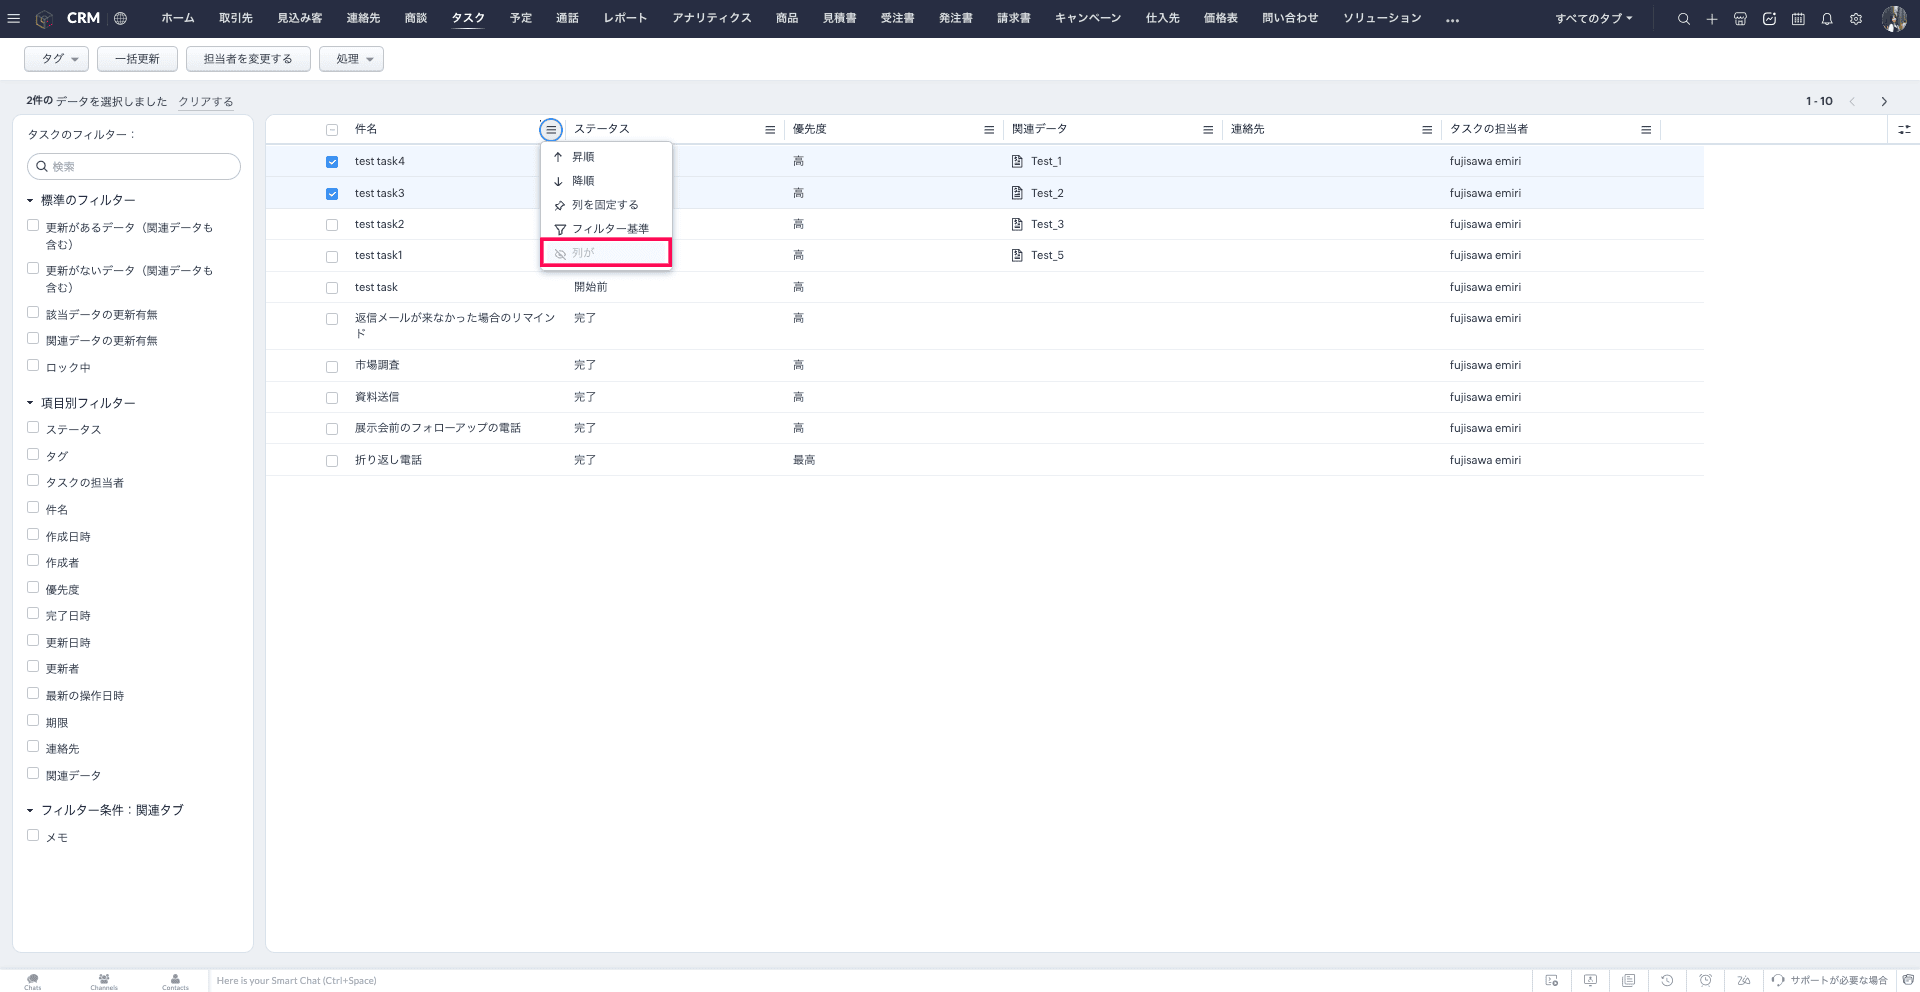Viewport: 1920px width, 992px height.
Task: Open the 優先度 column menu icon
Action: click(x=989, y=130)
